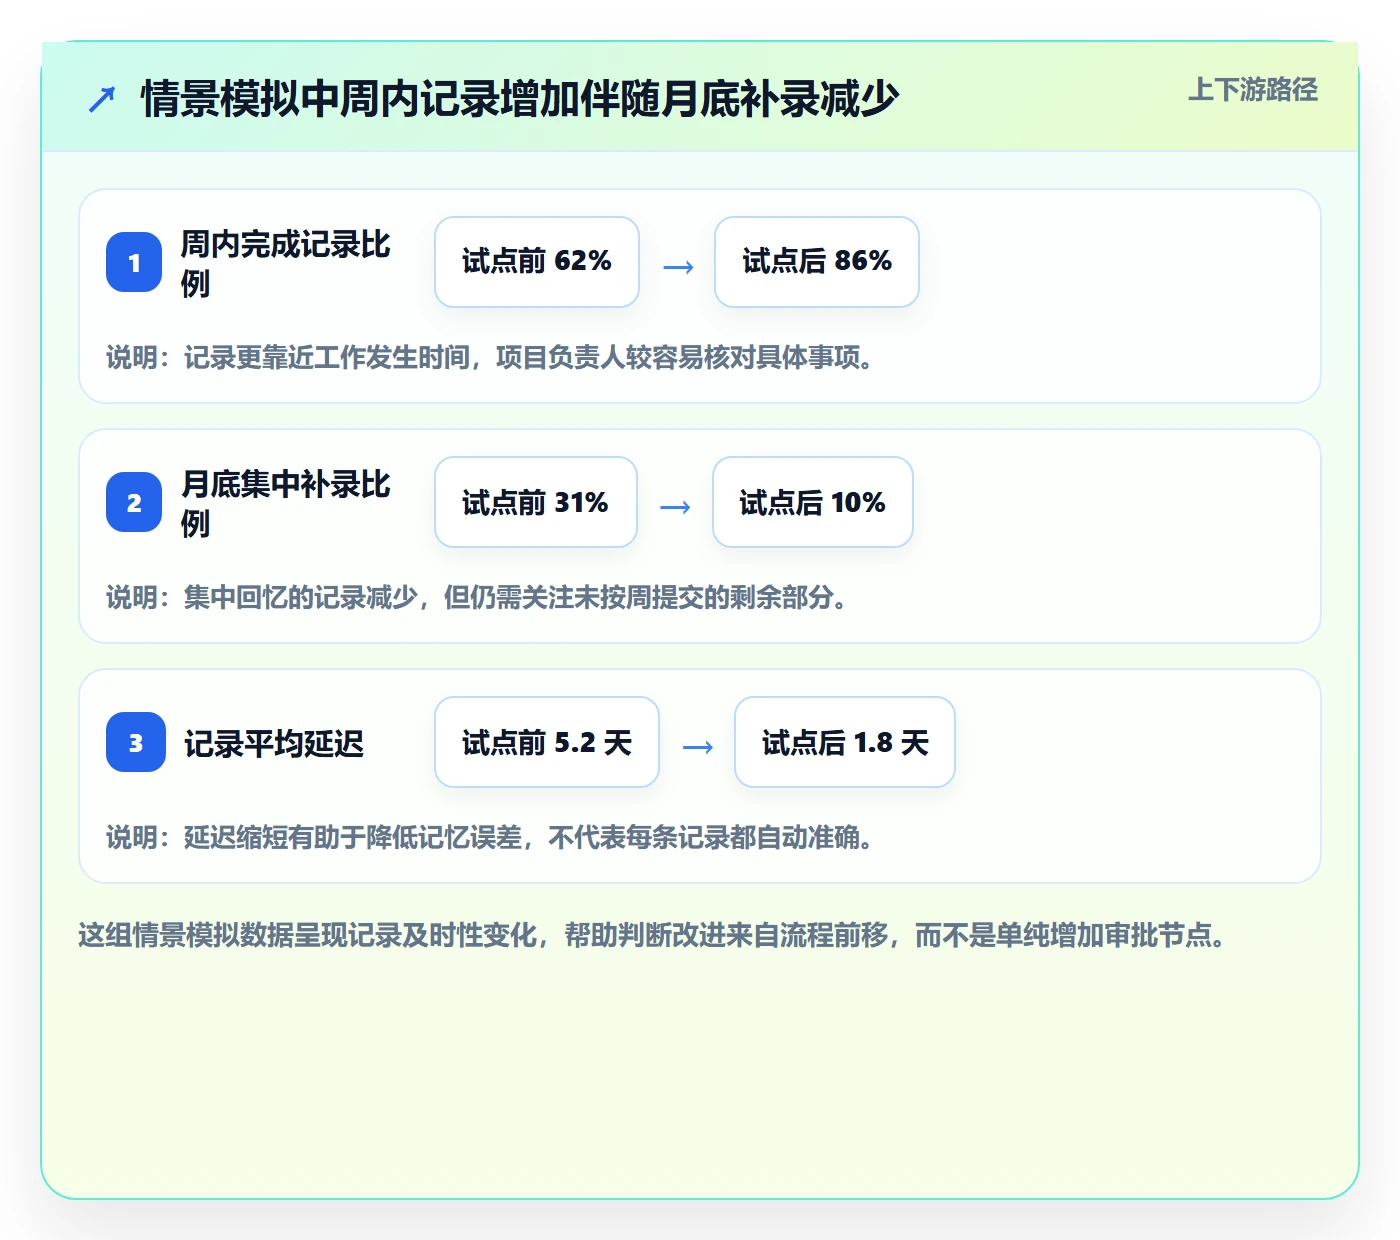The height and width of the screenshot is (1240, 1400).
Task: Click the arrow between 5.2 天 and 1.8 天
Action: pyautogui.click(x=697, y=746)
